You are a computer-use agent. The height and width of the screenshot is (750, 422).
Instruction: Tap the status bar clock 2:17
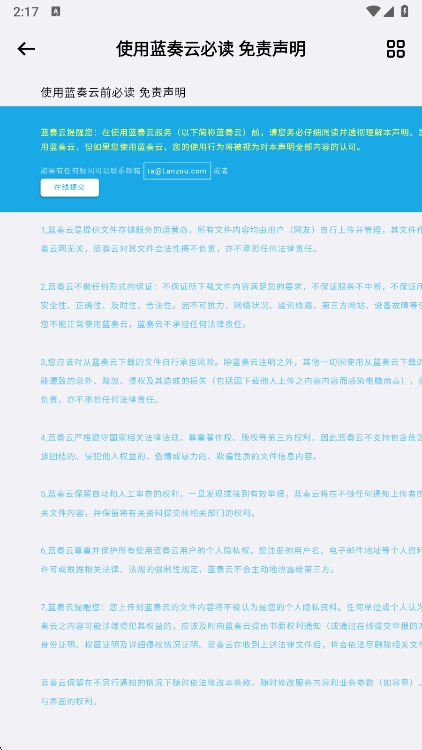[26, 12]
